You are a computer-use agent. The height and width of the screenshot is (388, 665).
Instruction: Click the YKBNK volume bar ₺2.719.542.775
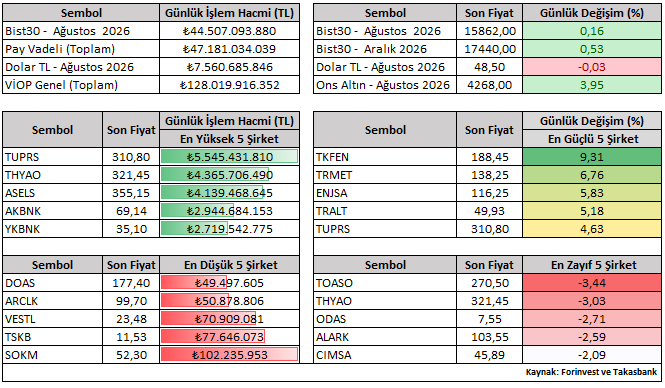coord(229,229)
